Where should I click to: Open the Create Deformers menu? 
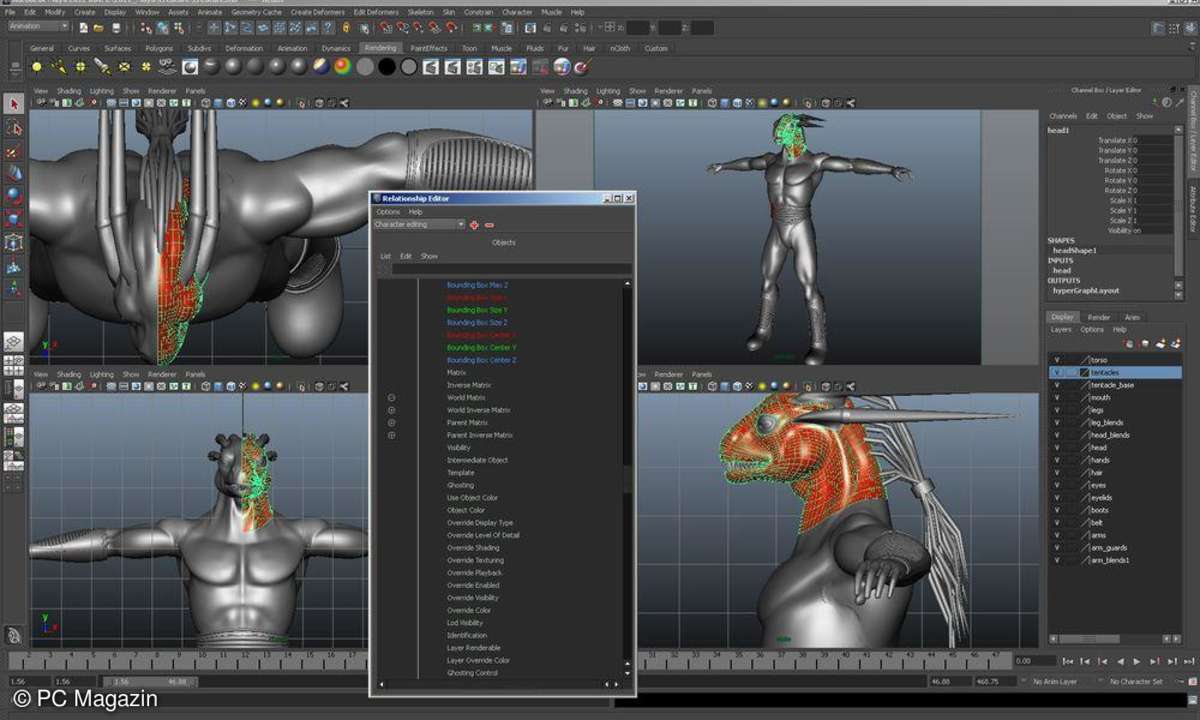pos(317,12)
